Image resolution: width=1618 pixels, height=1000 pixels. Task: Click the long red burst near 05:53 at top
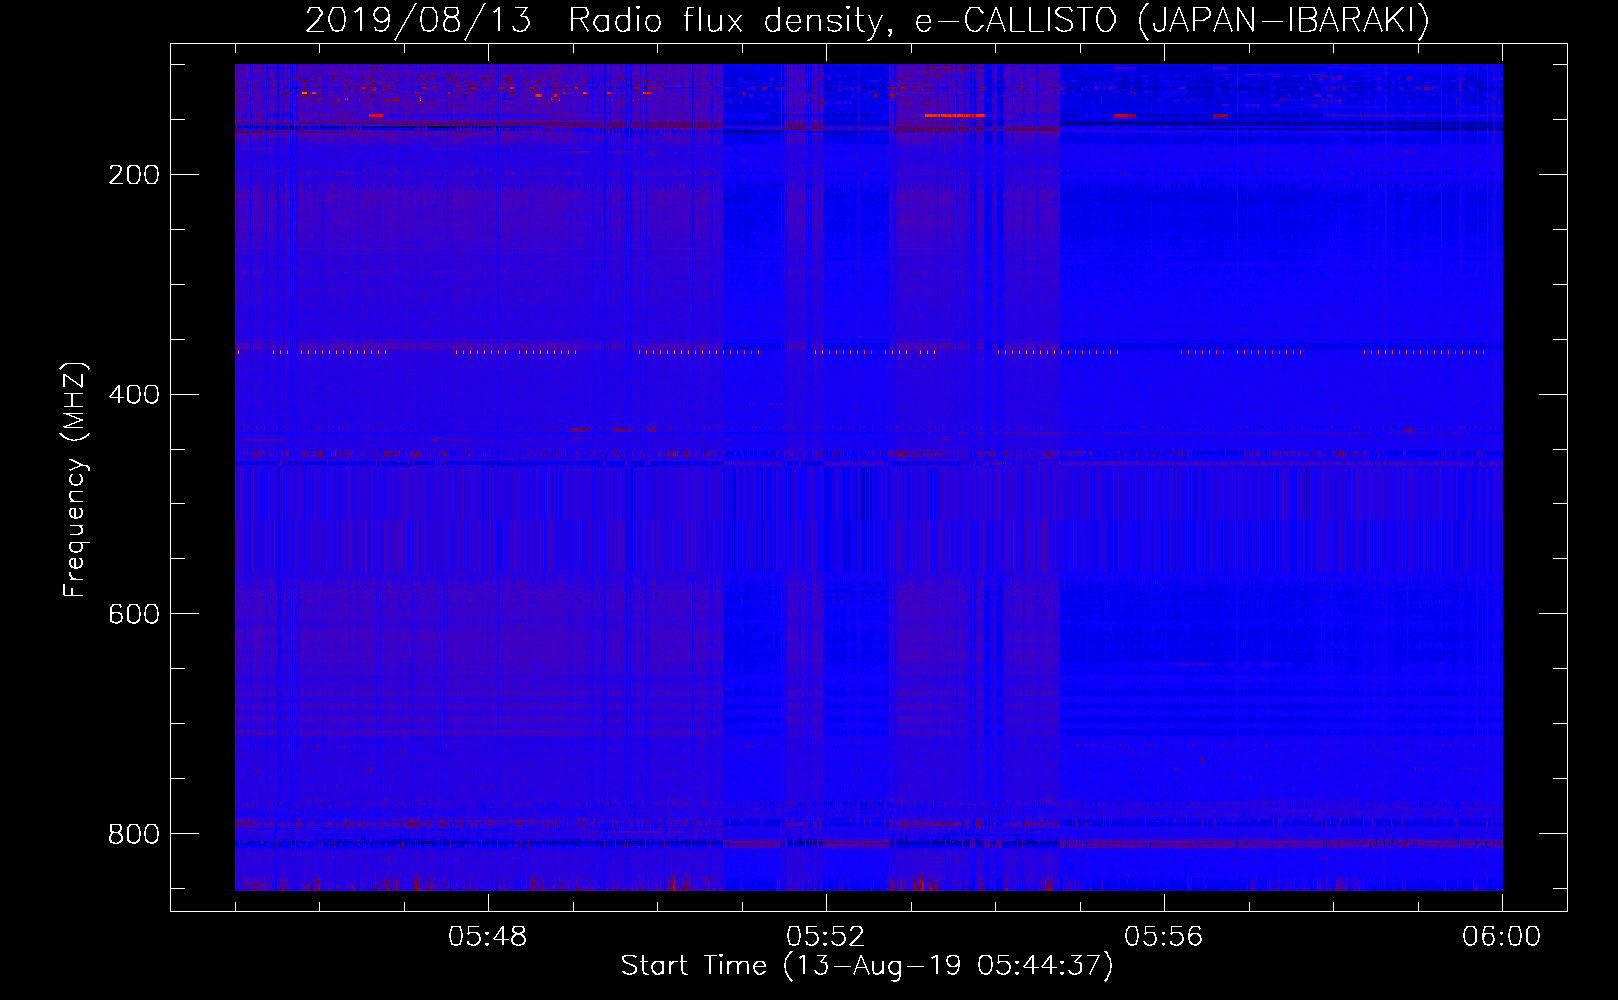[x=955, y=116]
